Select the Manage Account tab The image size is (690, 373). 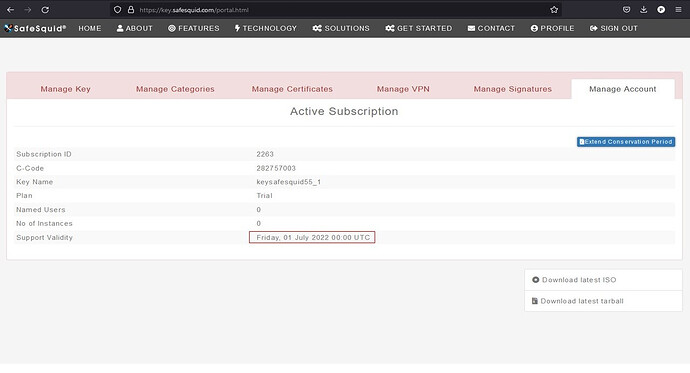pyautogui.click(x=623, y=89)
